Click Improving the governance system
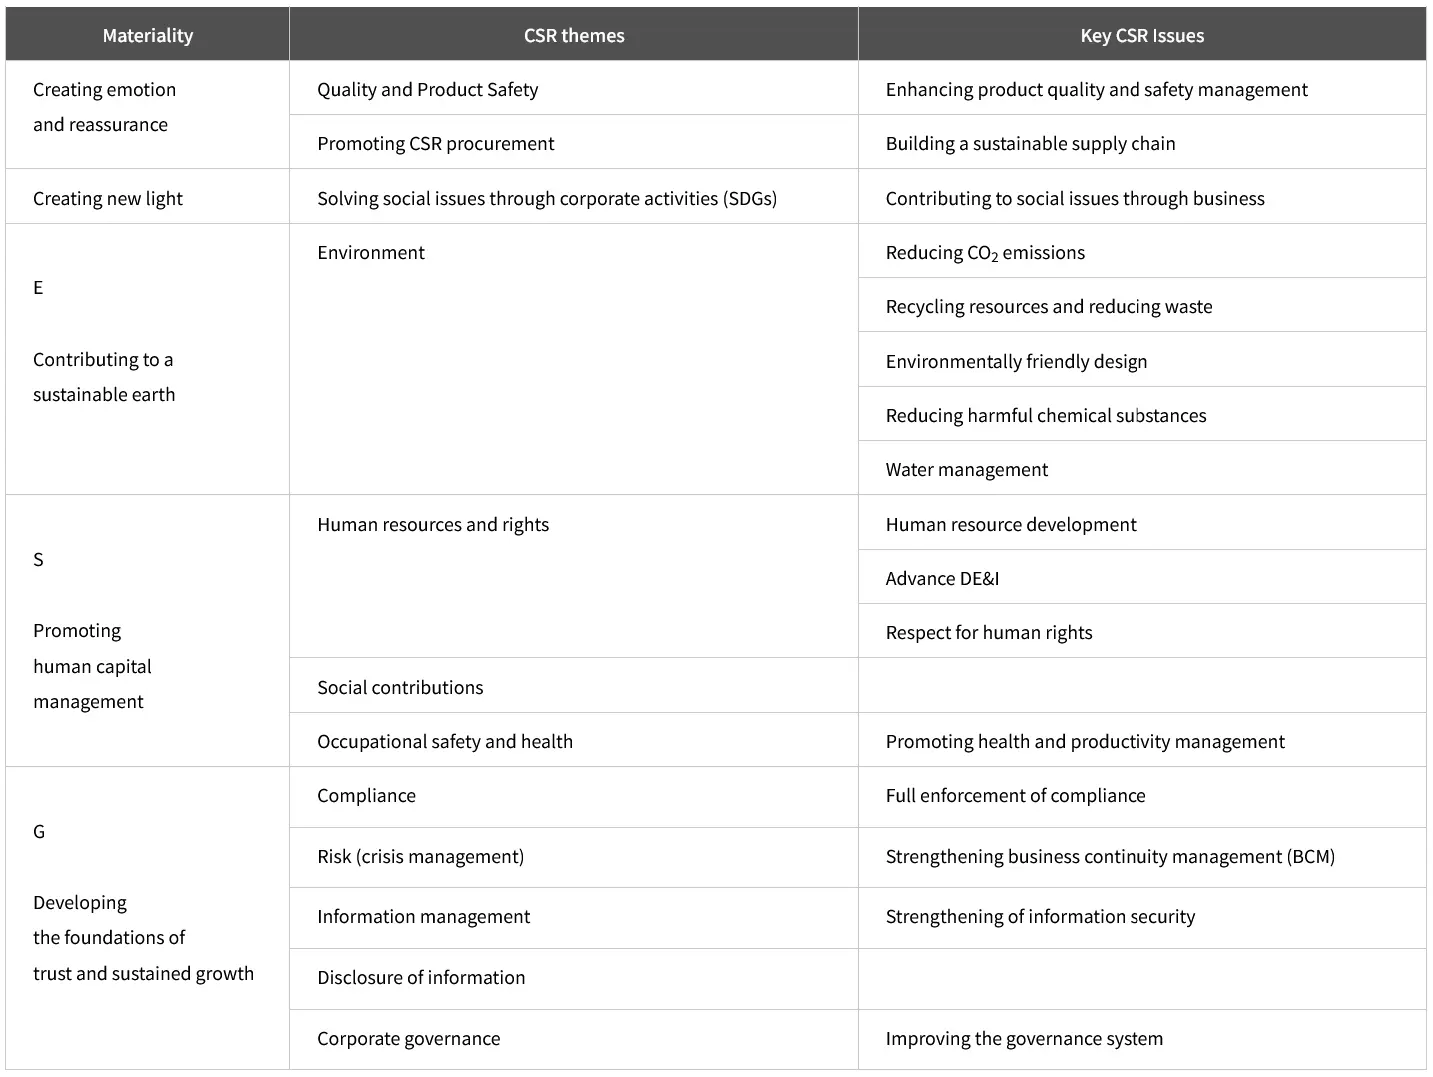1433x1077 pixels. (x=1024, y=1039)
